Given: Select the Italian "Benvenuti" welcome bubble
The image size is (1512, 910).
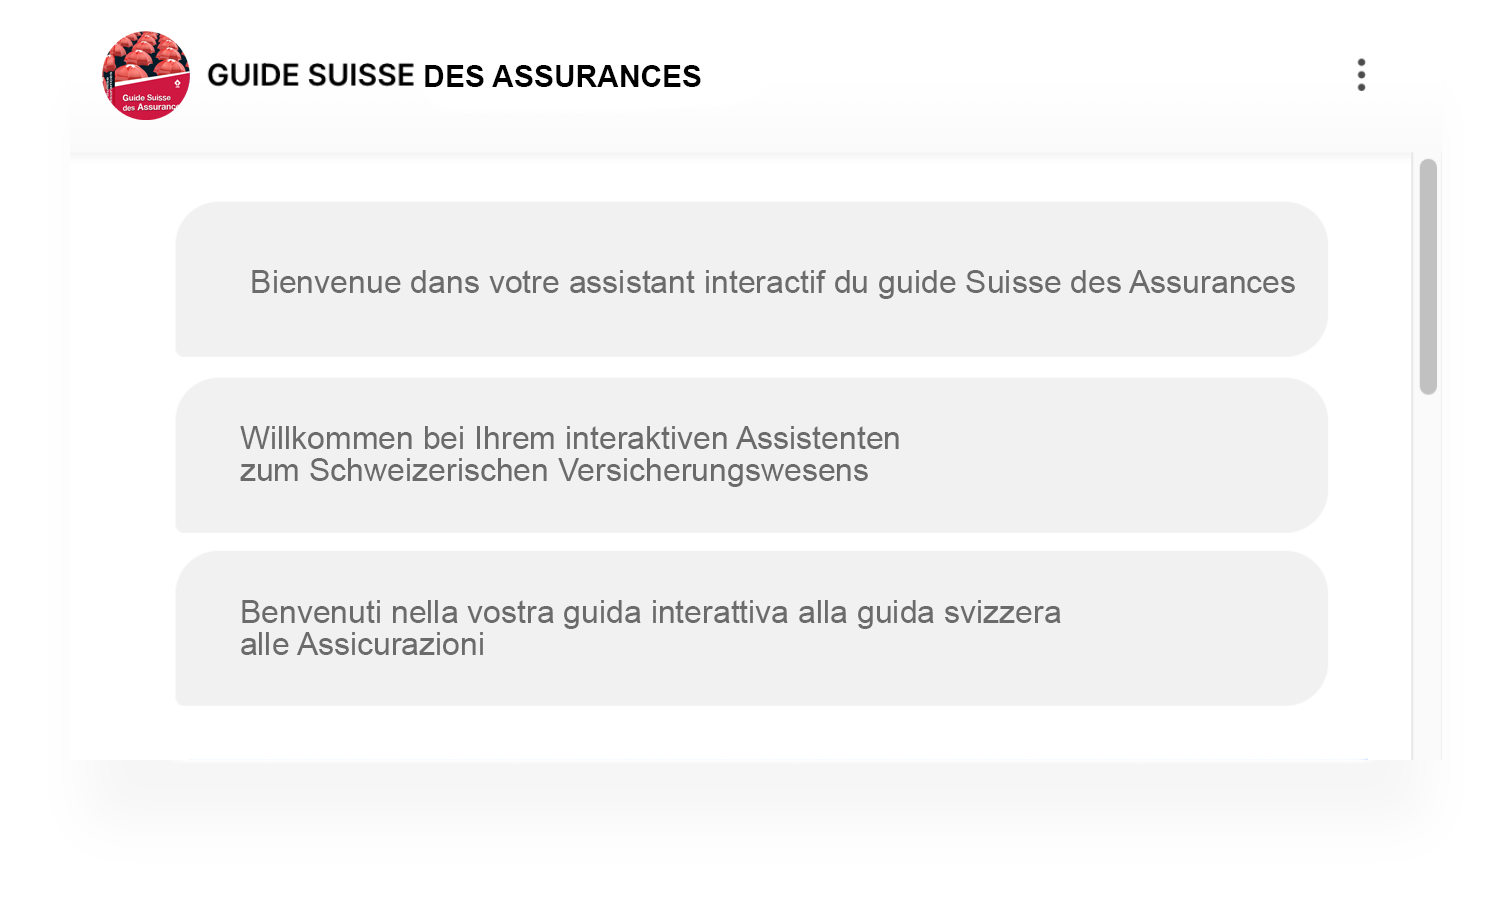Looking at the screenshot, I should (752, 628).
